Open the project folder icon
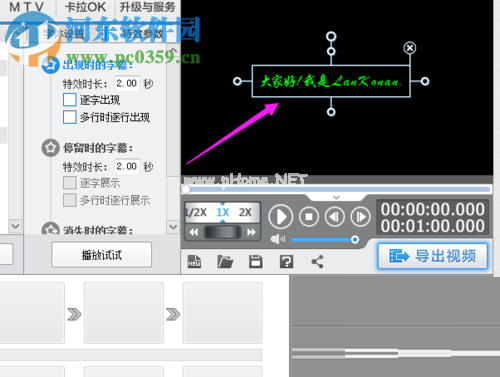The image size is (500, 377). pyautogui.click(x=225, y=262)
